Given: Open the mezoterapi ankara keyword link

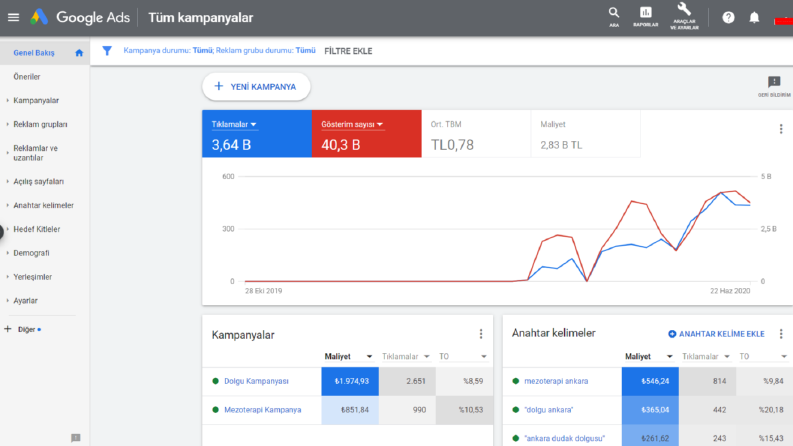Looking at the screenshot, I should (x=556, y=381).
